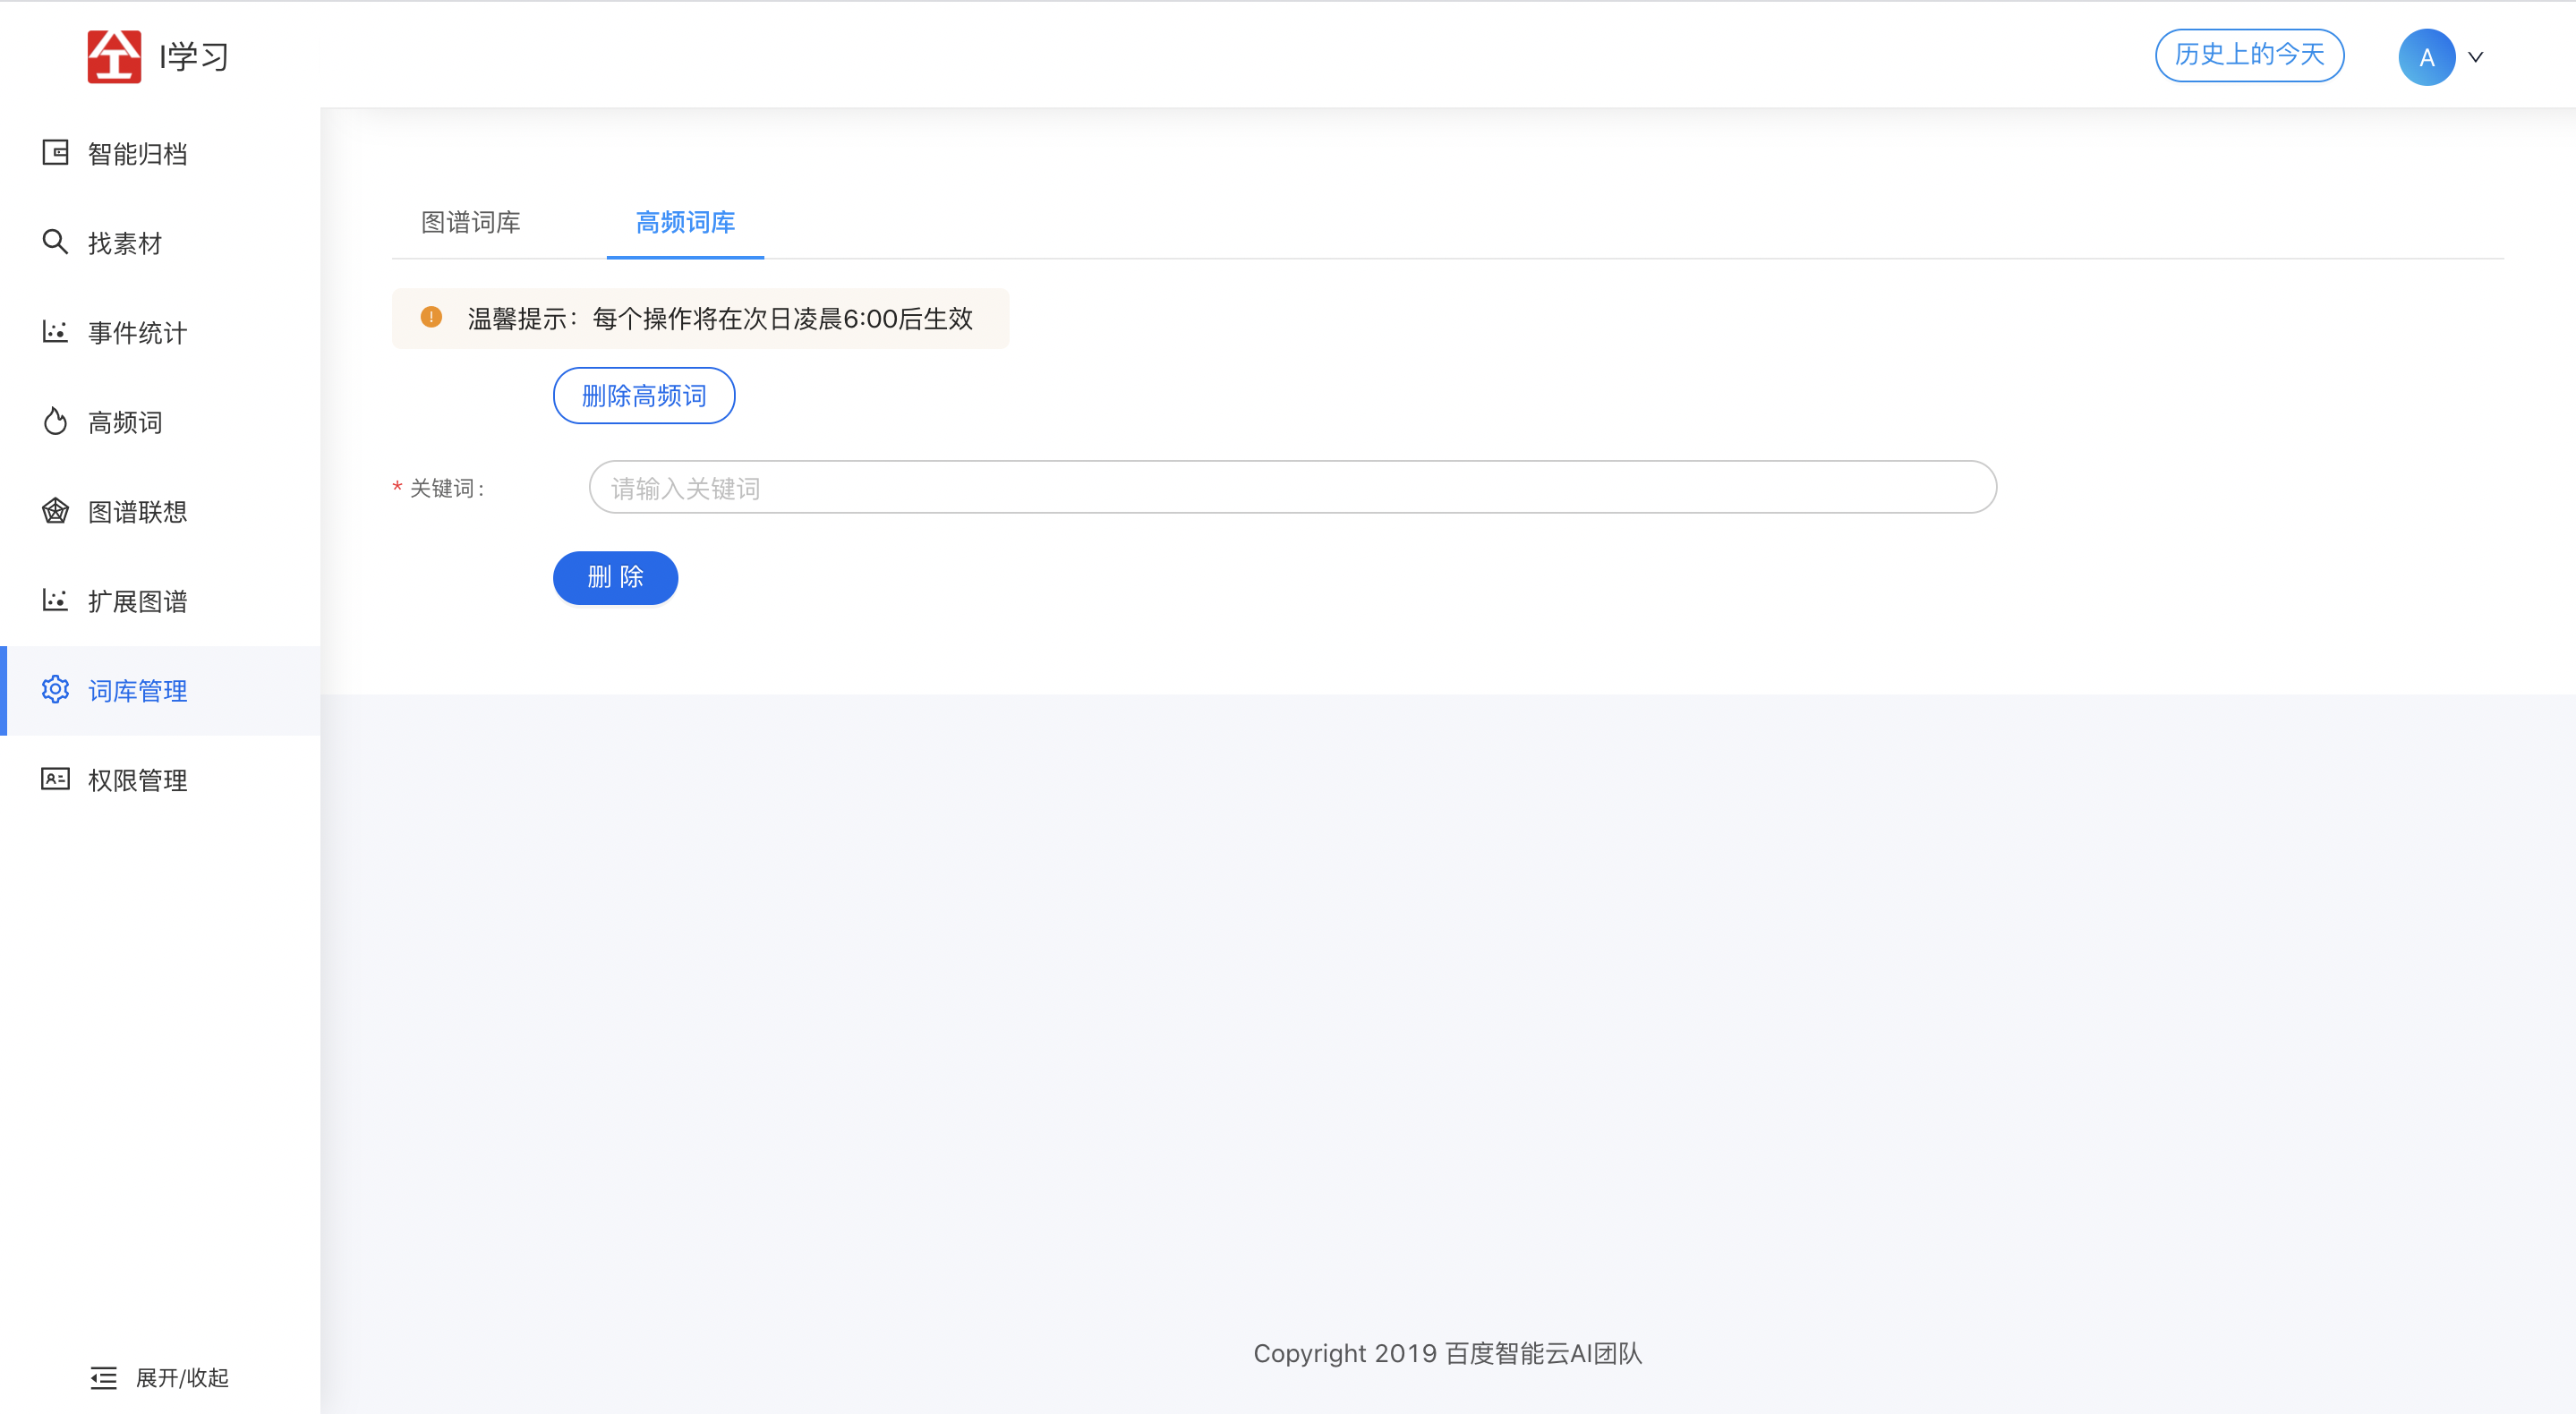Click the chart icon beside 扩展图谱

click(55, 600)
